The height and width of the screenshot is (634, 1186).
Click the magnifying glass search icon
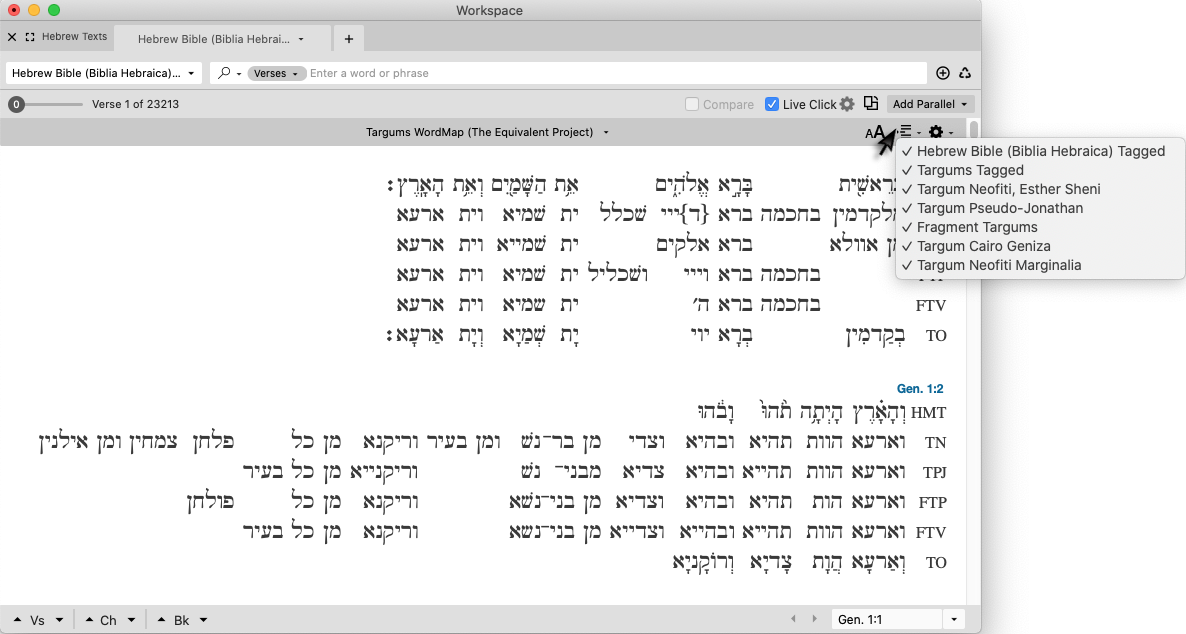pyautogui.click(x=225, y=73)
